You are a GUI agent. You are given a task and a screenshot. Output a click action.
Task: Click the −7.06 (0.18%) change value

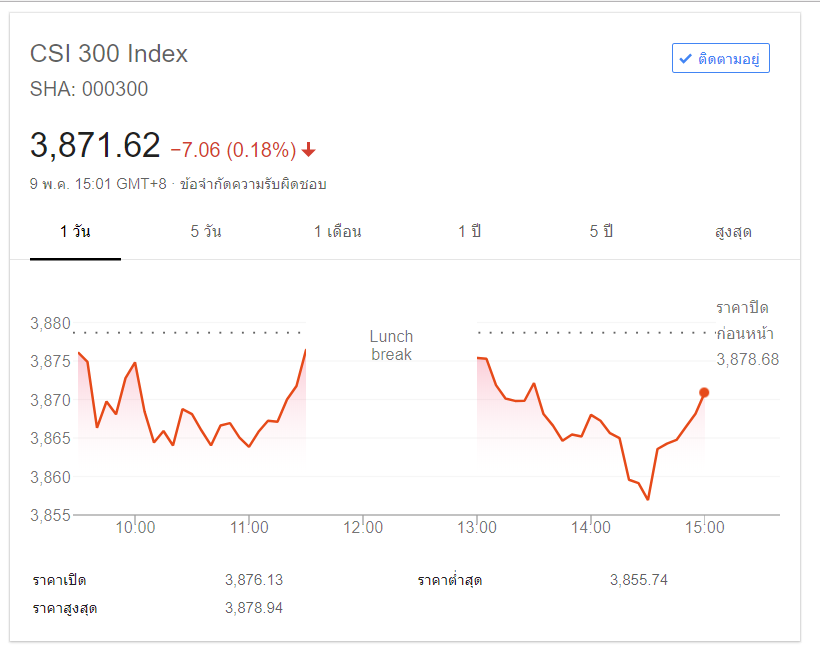233,150
